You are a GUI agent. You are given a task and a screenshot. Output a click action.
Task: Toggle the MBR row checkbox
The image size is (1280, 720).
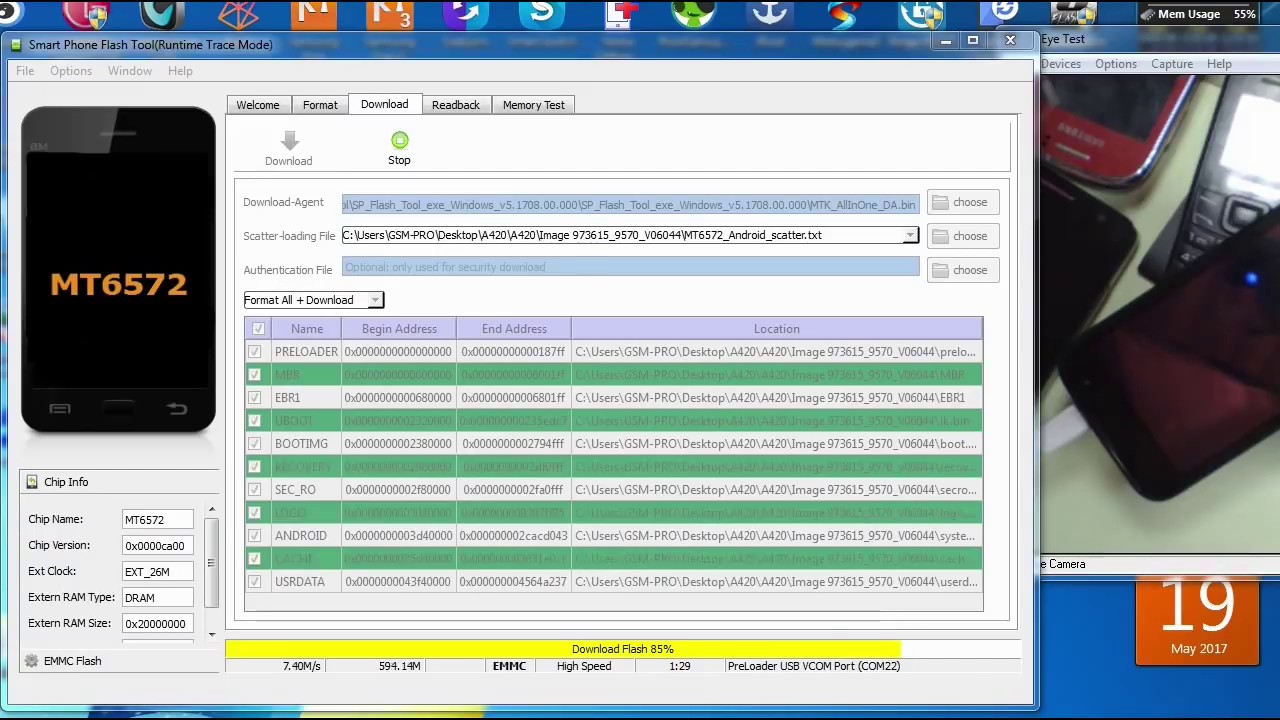click(255, 375)
